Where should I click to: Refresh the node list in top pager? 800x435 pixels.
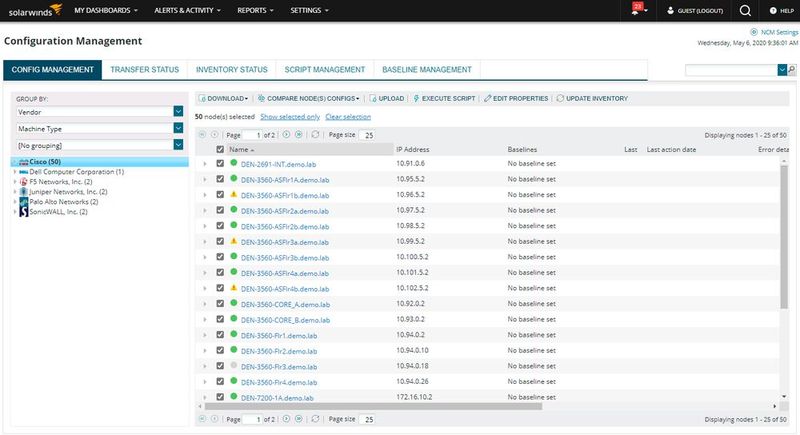coord(315,135)
